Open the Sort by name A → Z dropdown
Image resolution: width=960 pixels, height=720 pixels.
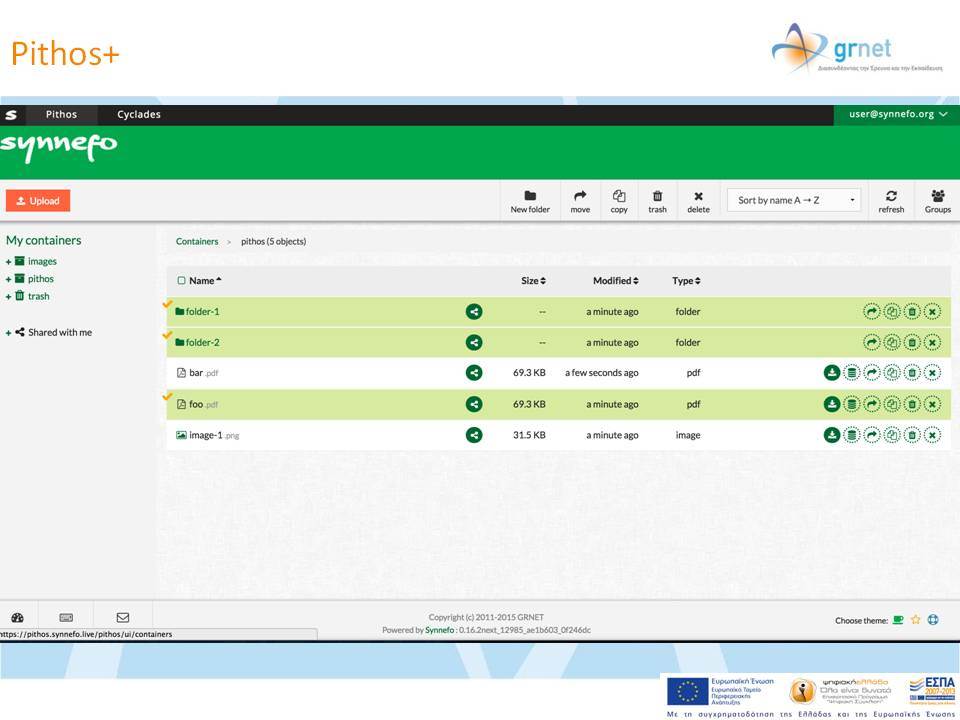794,200
